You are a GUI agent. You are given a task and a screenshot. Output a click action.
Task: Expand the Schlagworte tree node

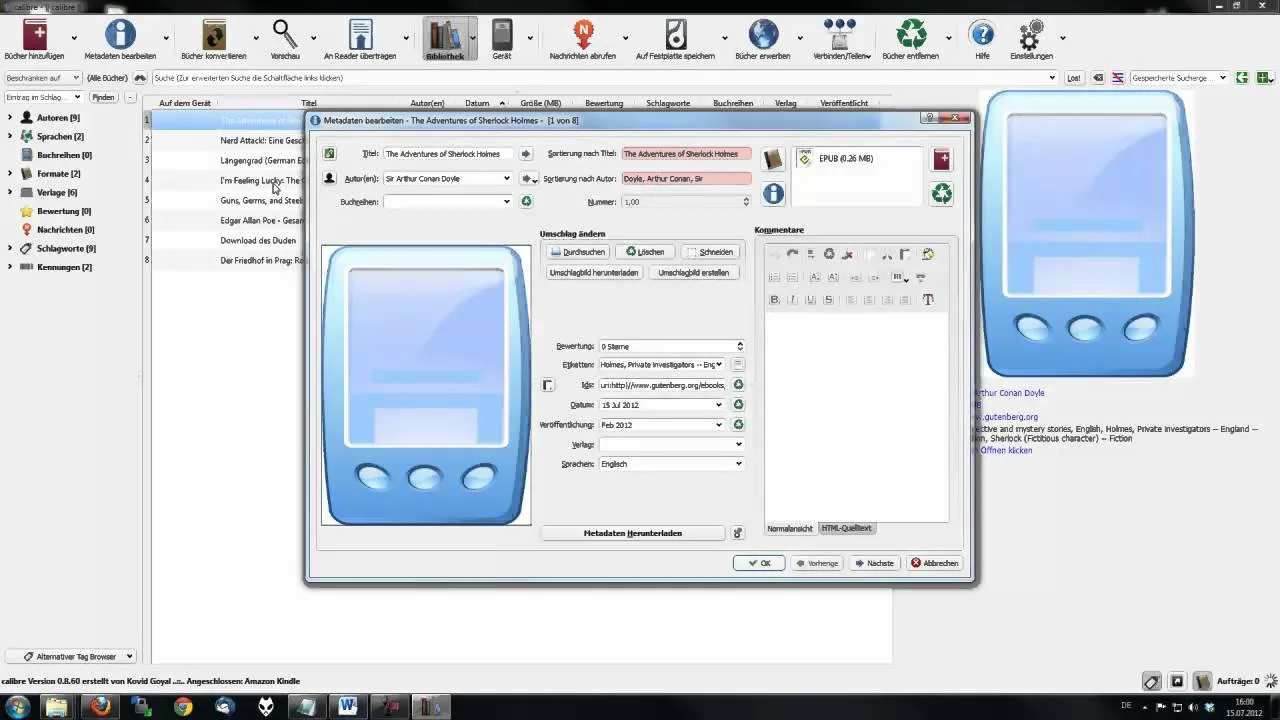coord(10,248)
